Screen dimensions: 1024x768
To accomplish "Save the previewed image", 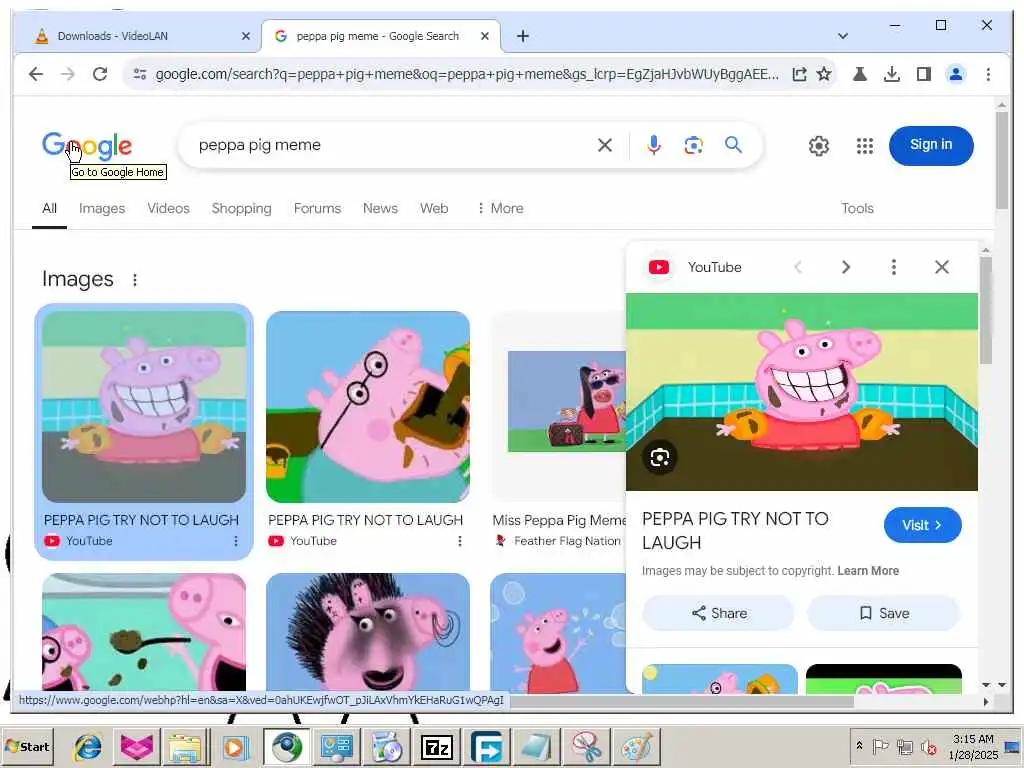I will pyautogui.click(x=884, y=613).
